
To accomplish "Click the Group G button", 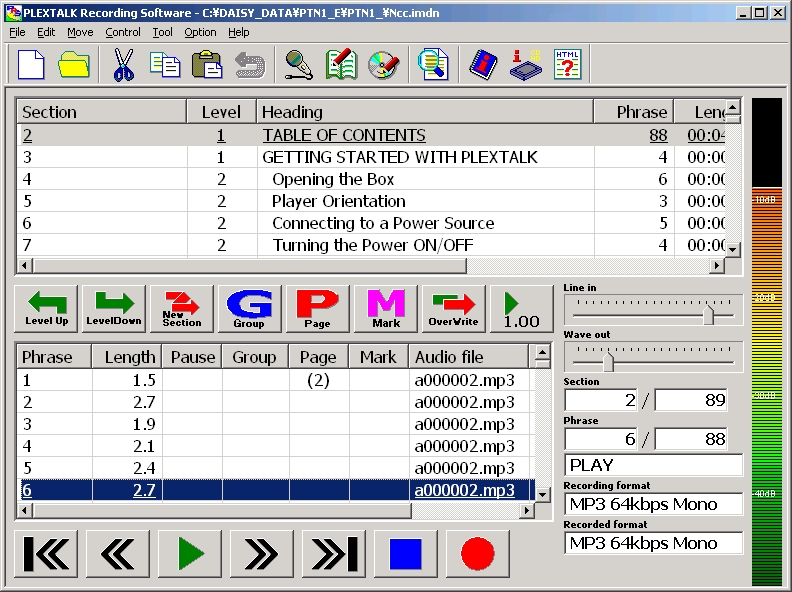I will coord(250,308).
